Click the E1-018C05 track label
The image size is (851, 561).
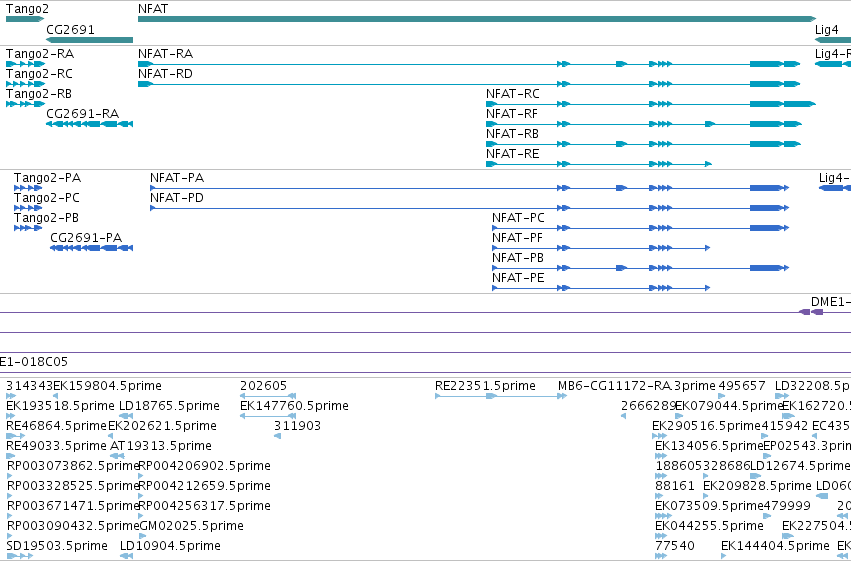[x=34, y=361]
